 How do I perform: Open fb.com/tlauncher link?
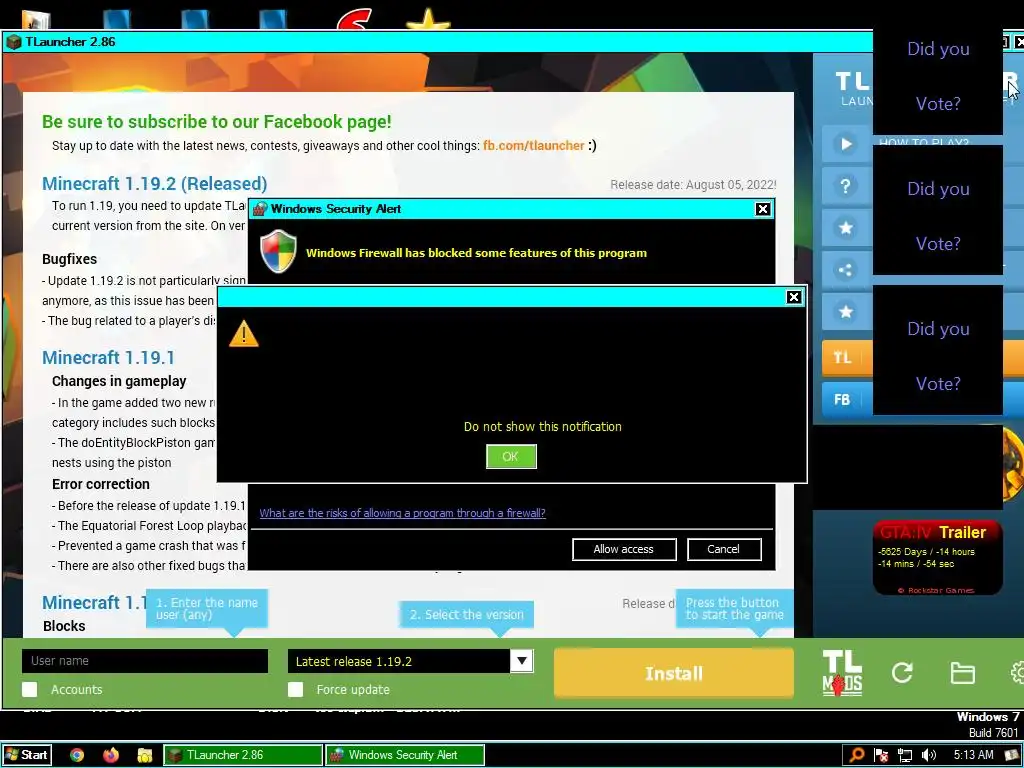coord(534,146)
